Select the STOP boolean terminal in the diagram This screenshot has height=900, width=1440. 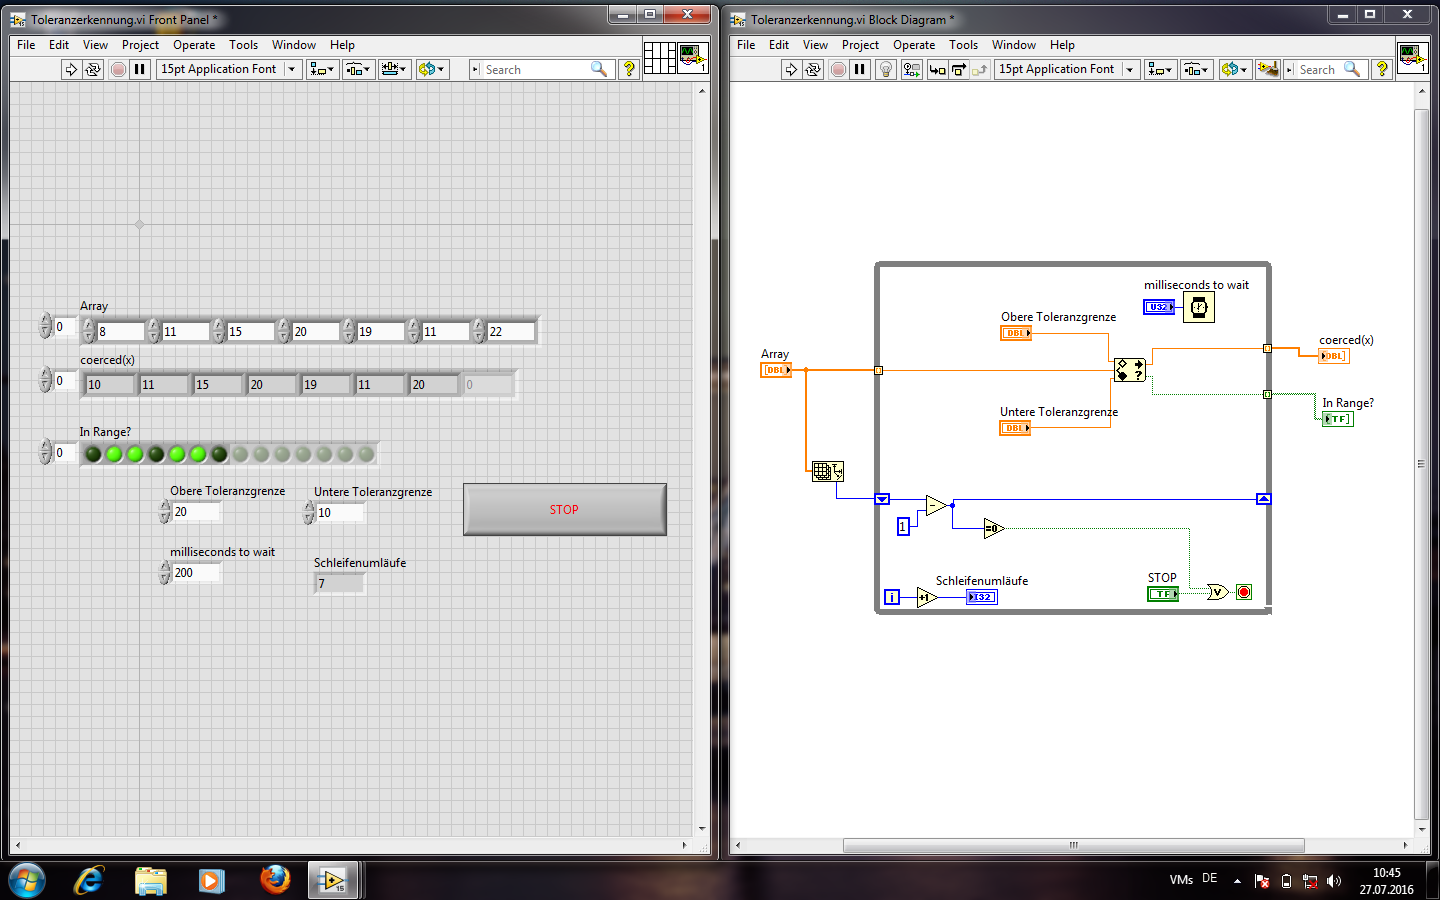coord(1163,594)
